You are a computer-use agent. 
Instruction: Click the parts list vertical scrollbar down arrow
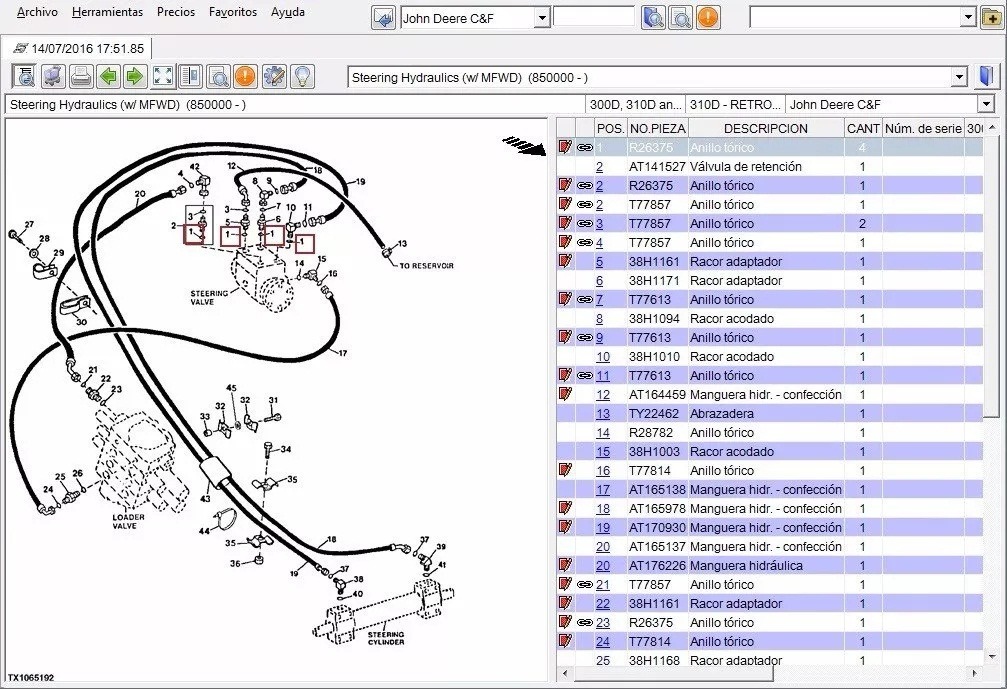[993, 657]
